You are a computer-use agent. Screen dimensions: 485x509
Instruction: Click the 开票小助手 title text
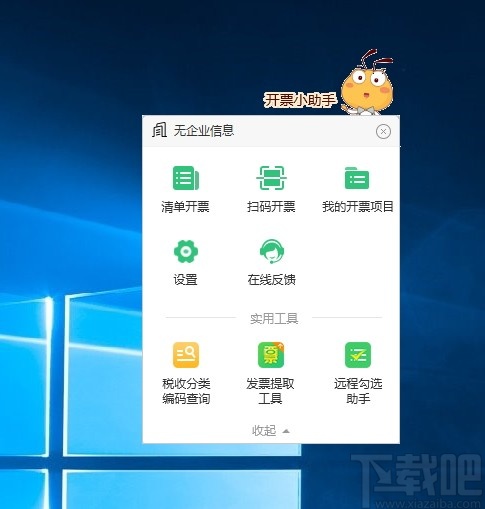click(x=300, y=100)
